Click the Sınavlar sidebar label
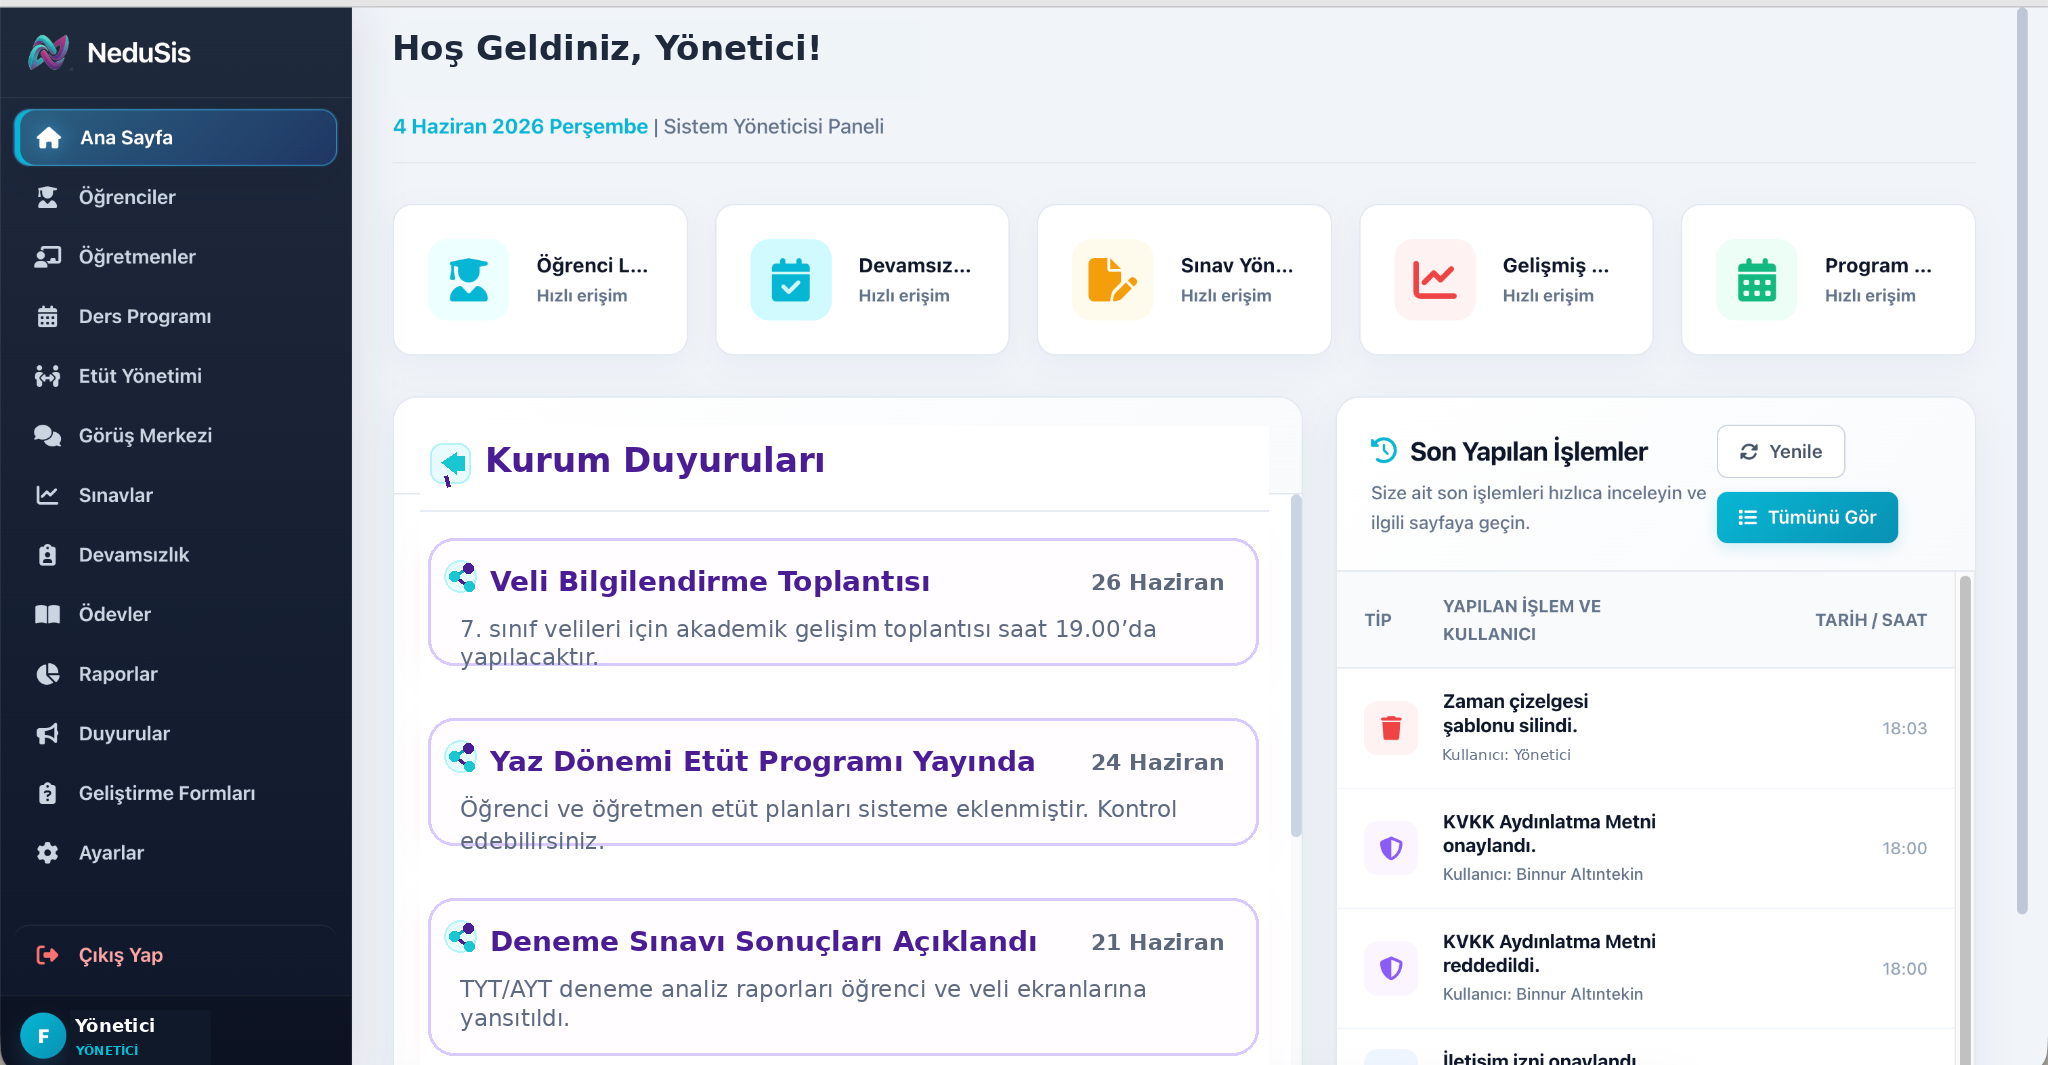 (x=116, y=495)
